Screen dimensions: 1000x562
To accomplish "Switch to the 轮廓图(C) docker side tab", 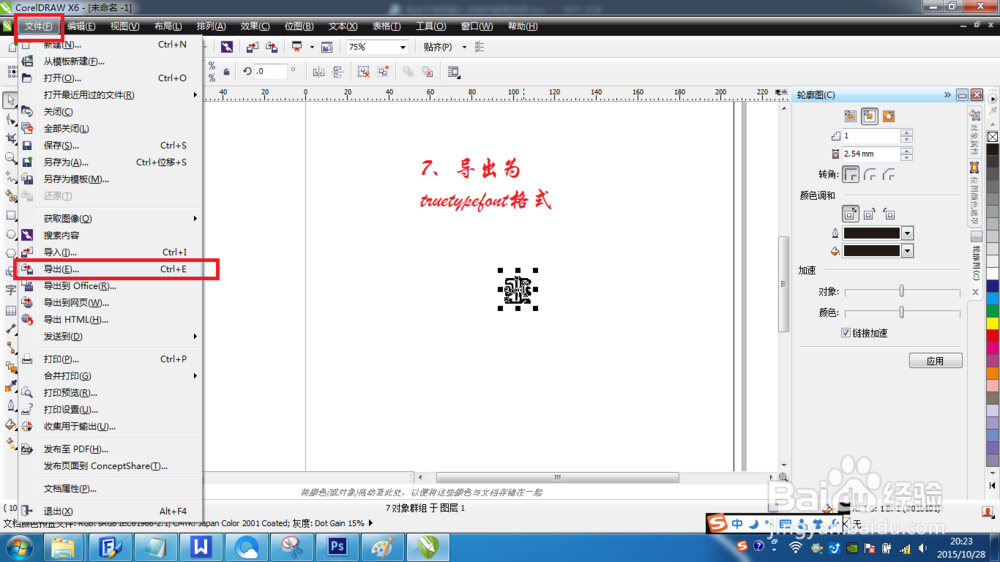I will coord(976,265).
